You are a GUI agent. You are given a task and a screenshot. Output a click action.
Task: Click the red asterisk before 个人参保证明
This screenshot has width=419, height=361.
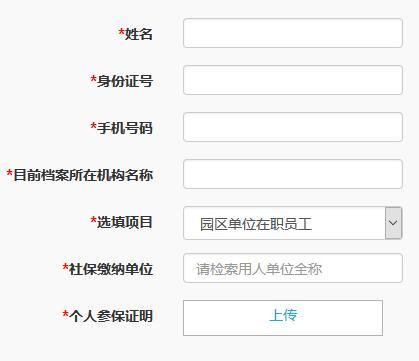pyautogui.click(x=66, y=314)
